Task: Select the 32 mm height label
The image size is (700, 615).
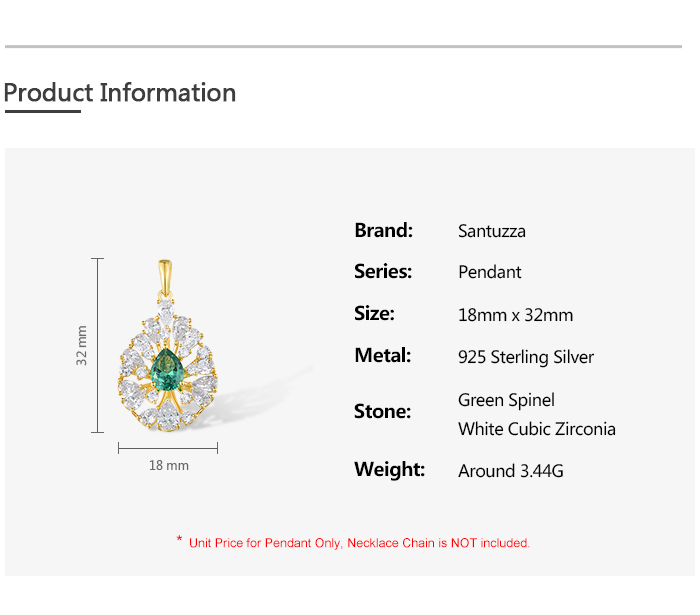Action: point(83,345)
